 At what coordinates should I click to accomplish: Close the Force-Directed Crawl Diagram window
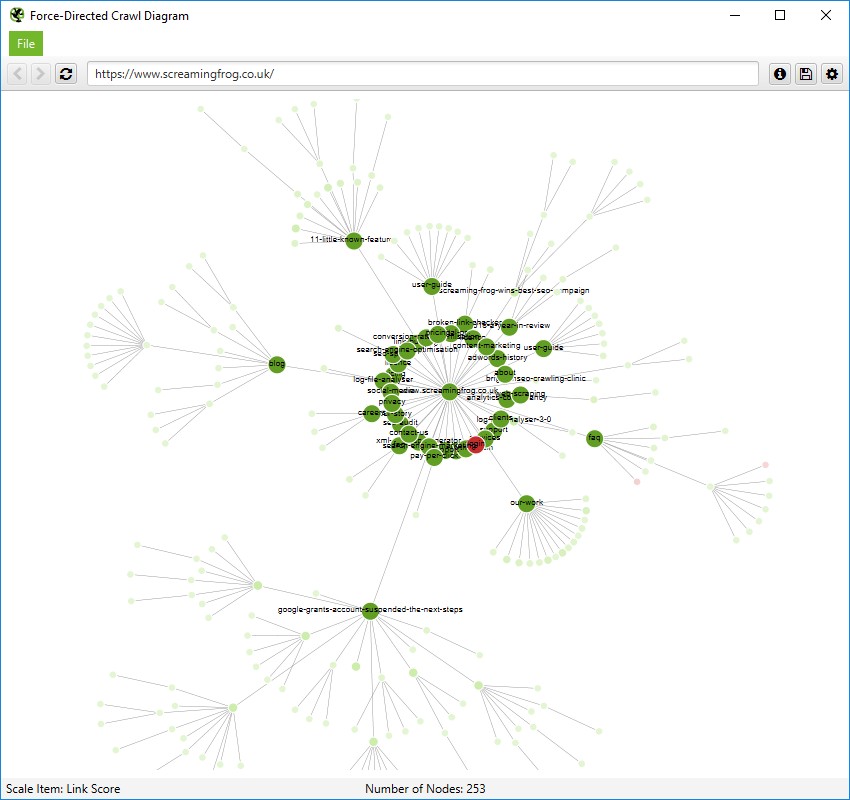click(826, 15)
